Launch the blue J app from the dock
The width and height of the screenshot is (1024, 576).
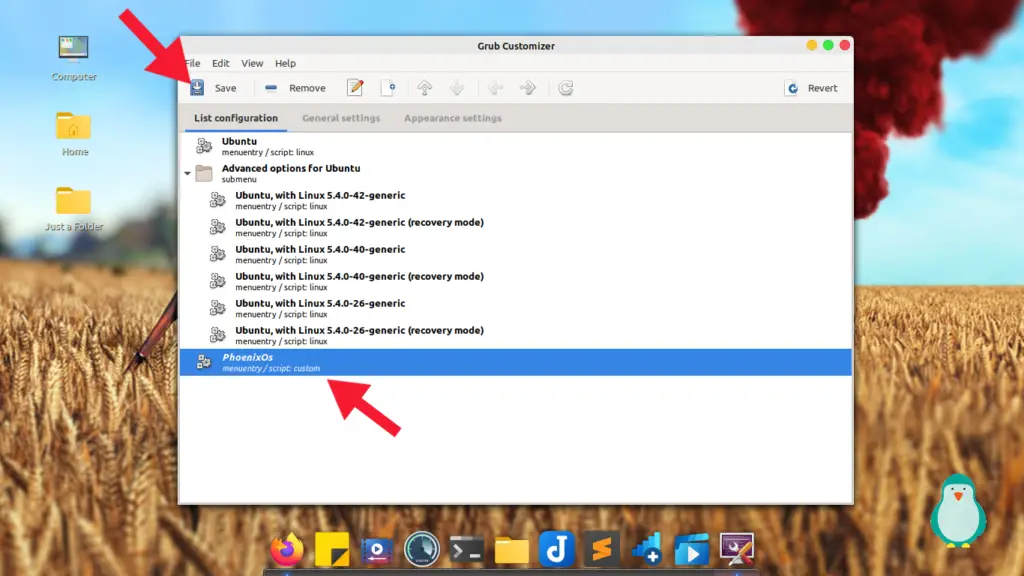556,549
